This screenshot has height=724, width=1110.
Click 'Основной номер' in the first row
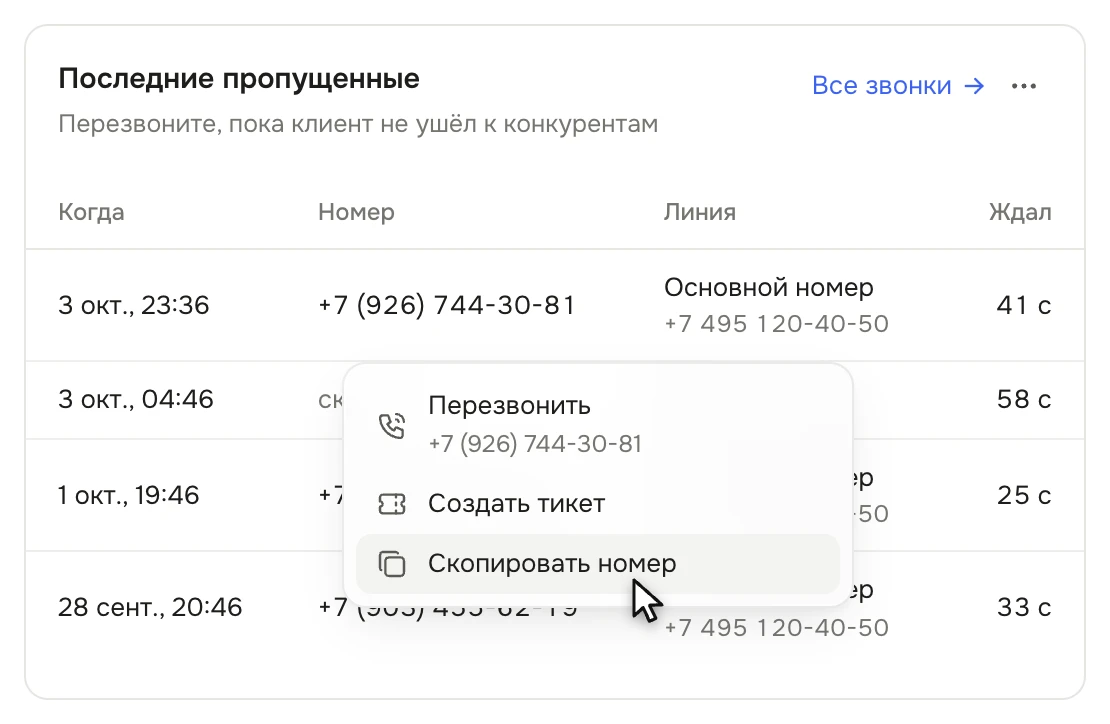click(769, 288)
